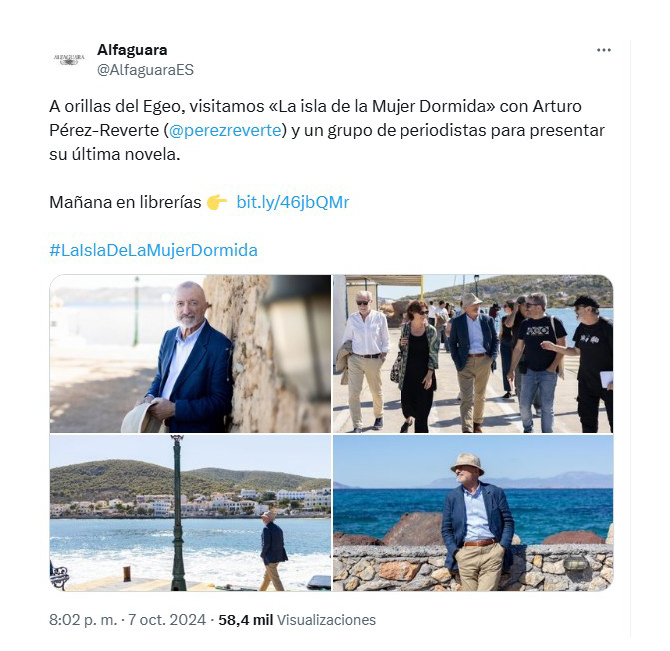The image size is (670, 651).
Task: Click the 'Mañana en librerías' text line
Action: point(125,202)
